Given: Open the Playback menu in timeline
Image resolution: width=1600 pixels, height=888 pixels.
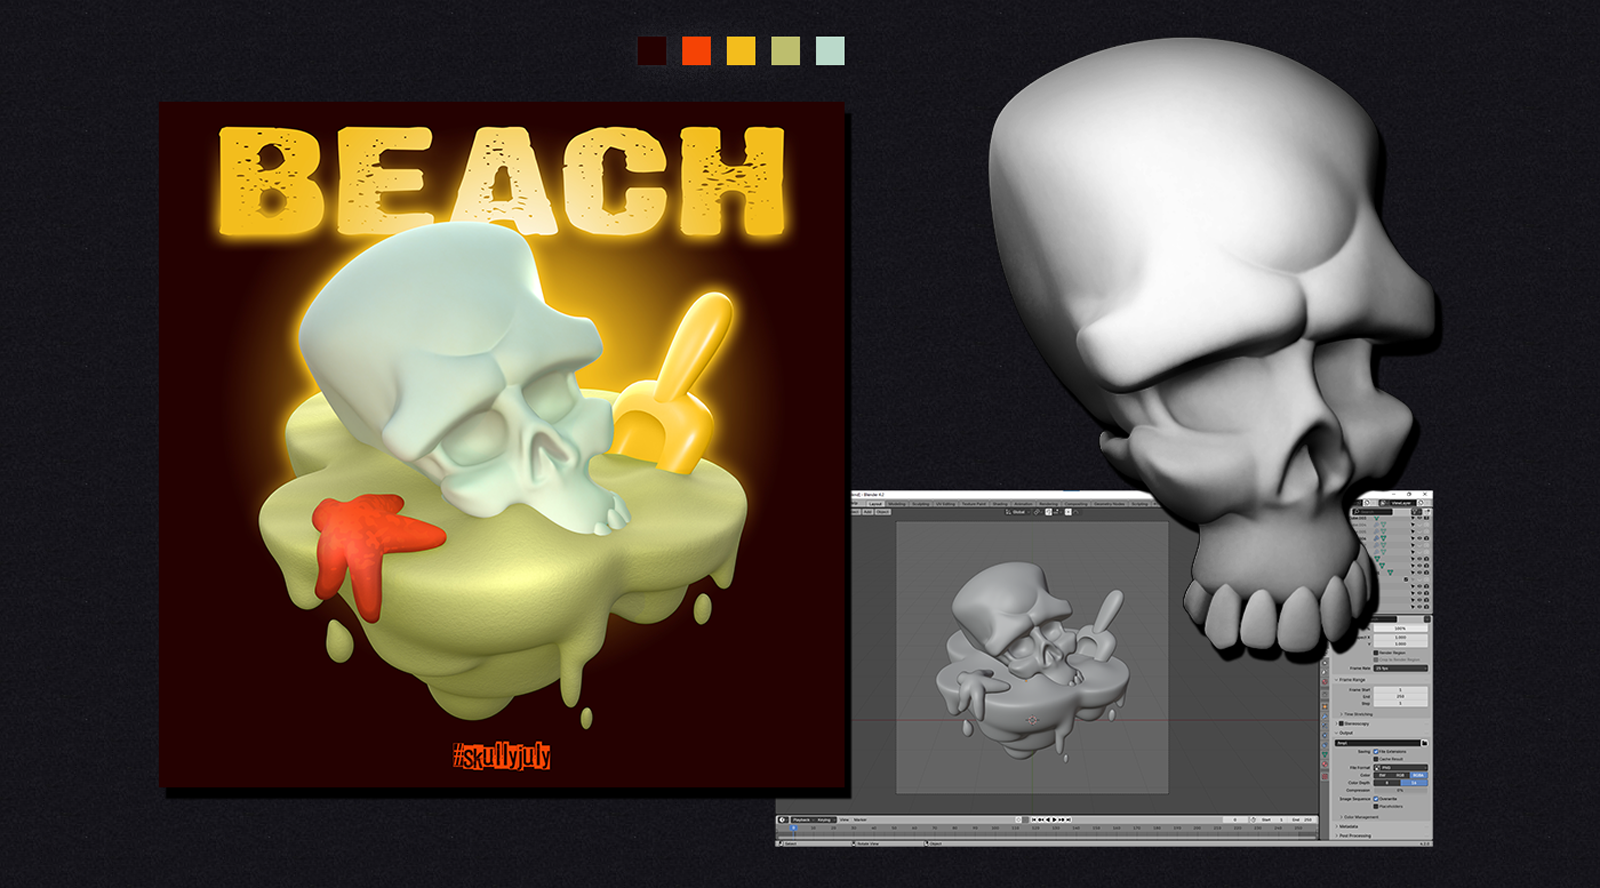Looking at the screenshot, I should [x=802, y=820].
